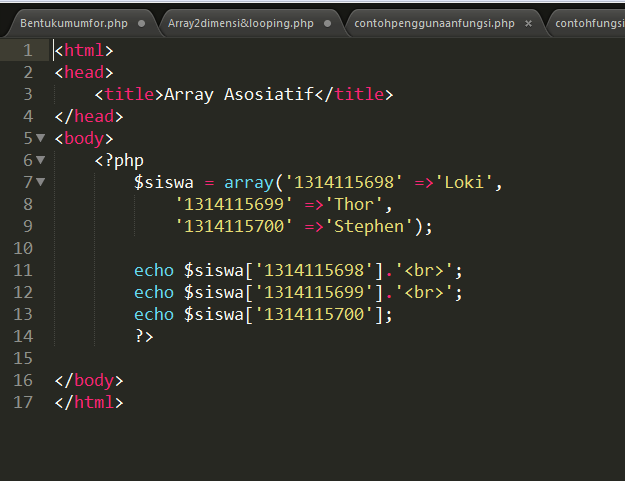Click 'Array Asosiatif' title text
The width and height of the screenshot is (625, 481).
pyautogui.click(x=239, y=94)
